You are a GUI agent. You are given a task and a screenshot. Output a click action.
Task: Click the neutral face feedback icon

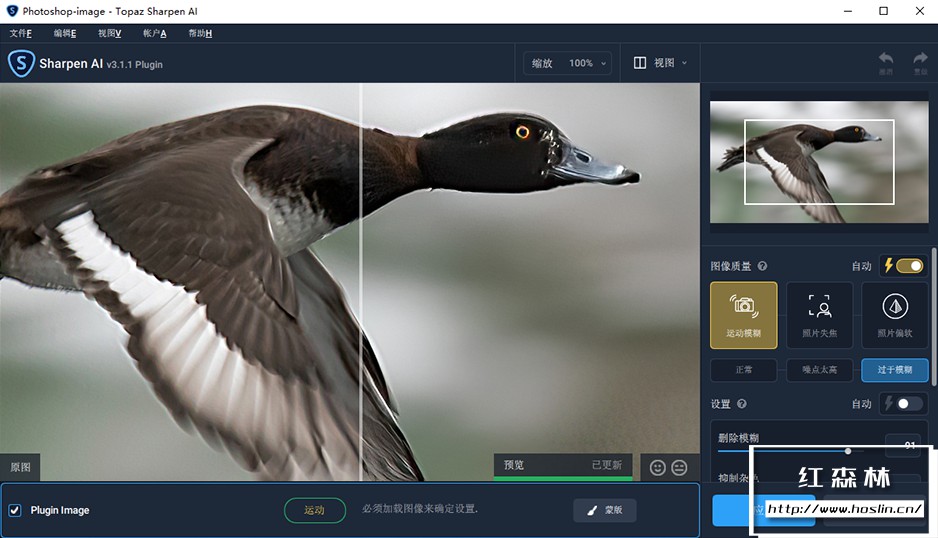[679, 467]
